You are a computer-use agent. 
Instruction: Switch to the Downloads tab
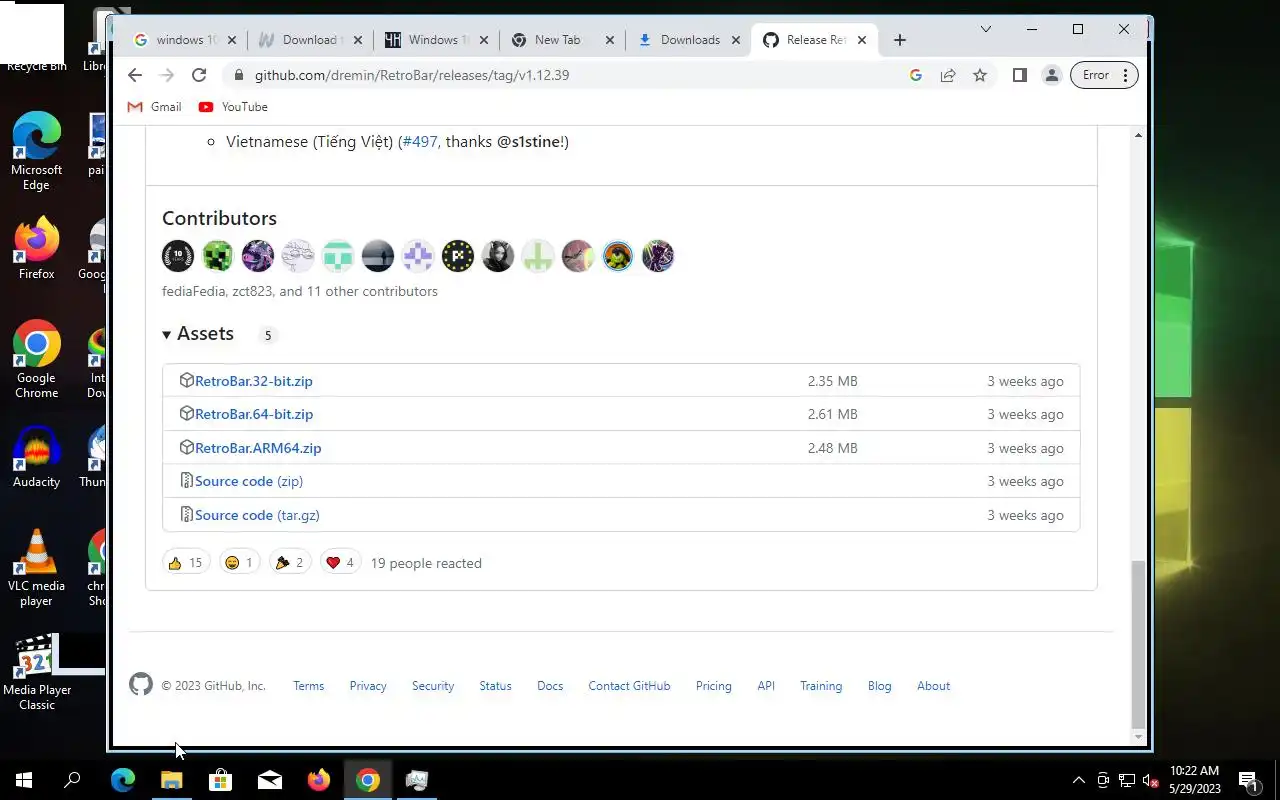click(x=688, y=40)
